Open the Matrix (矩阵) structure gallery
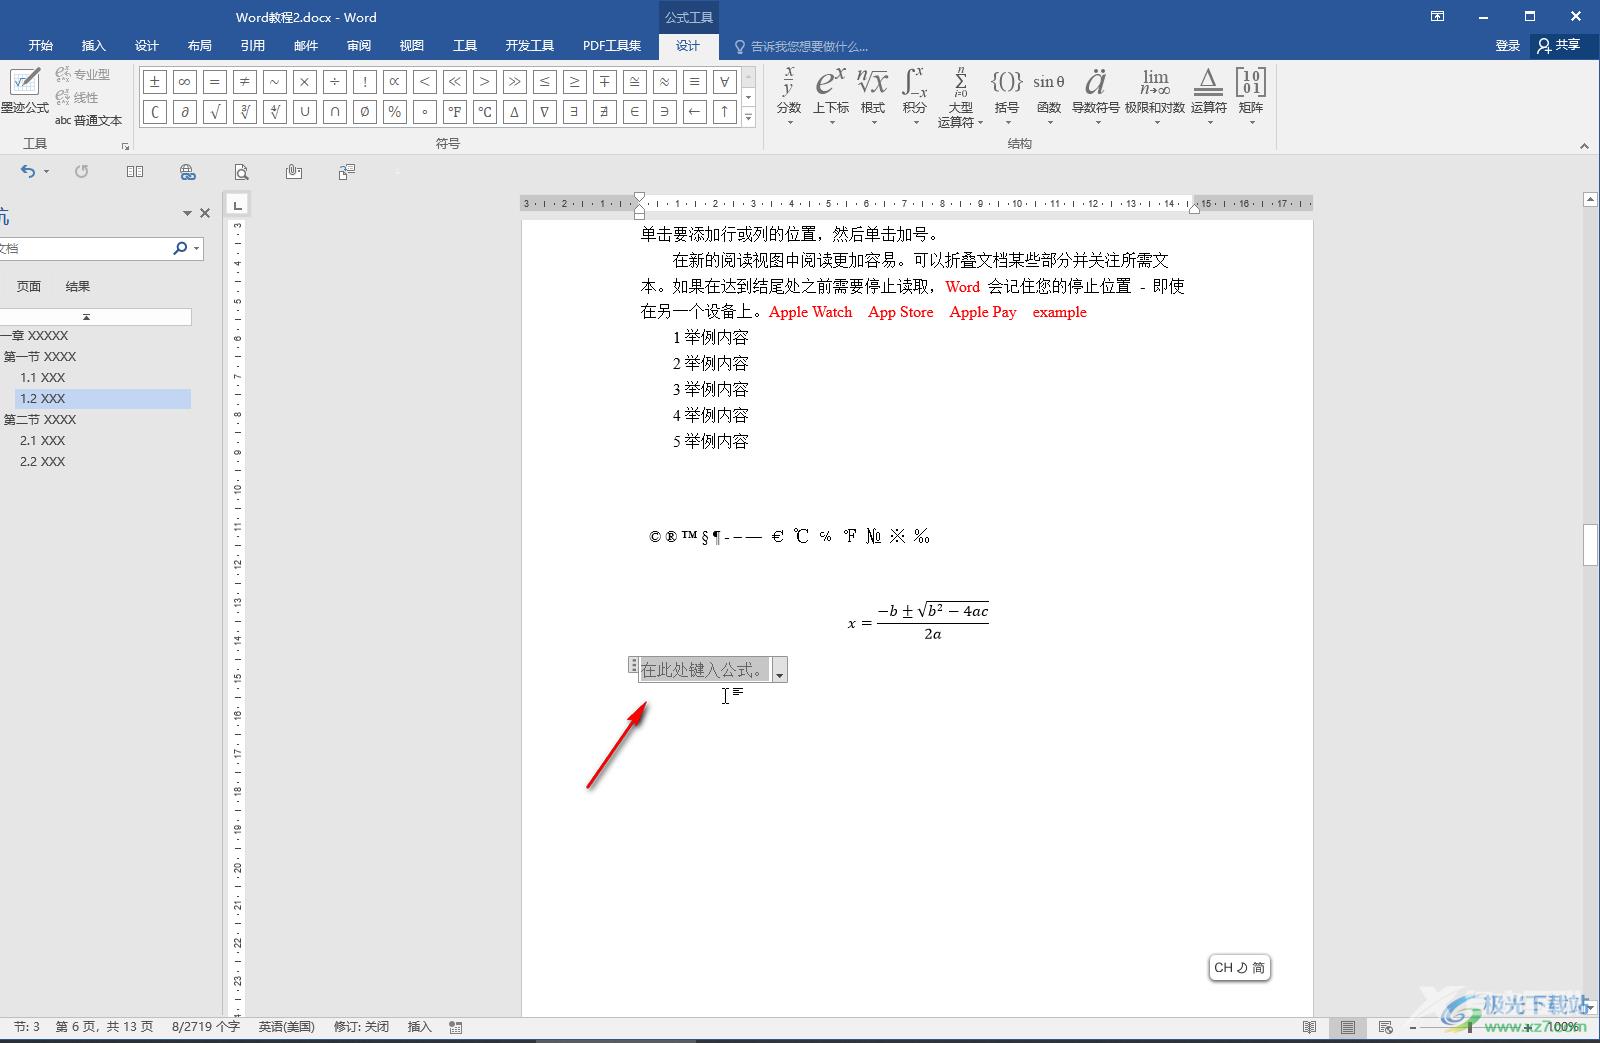The image size is (1600, 1043). [x=1251, y=96]
